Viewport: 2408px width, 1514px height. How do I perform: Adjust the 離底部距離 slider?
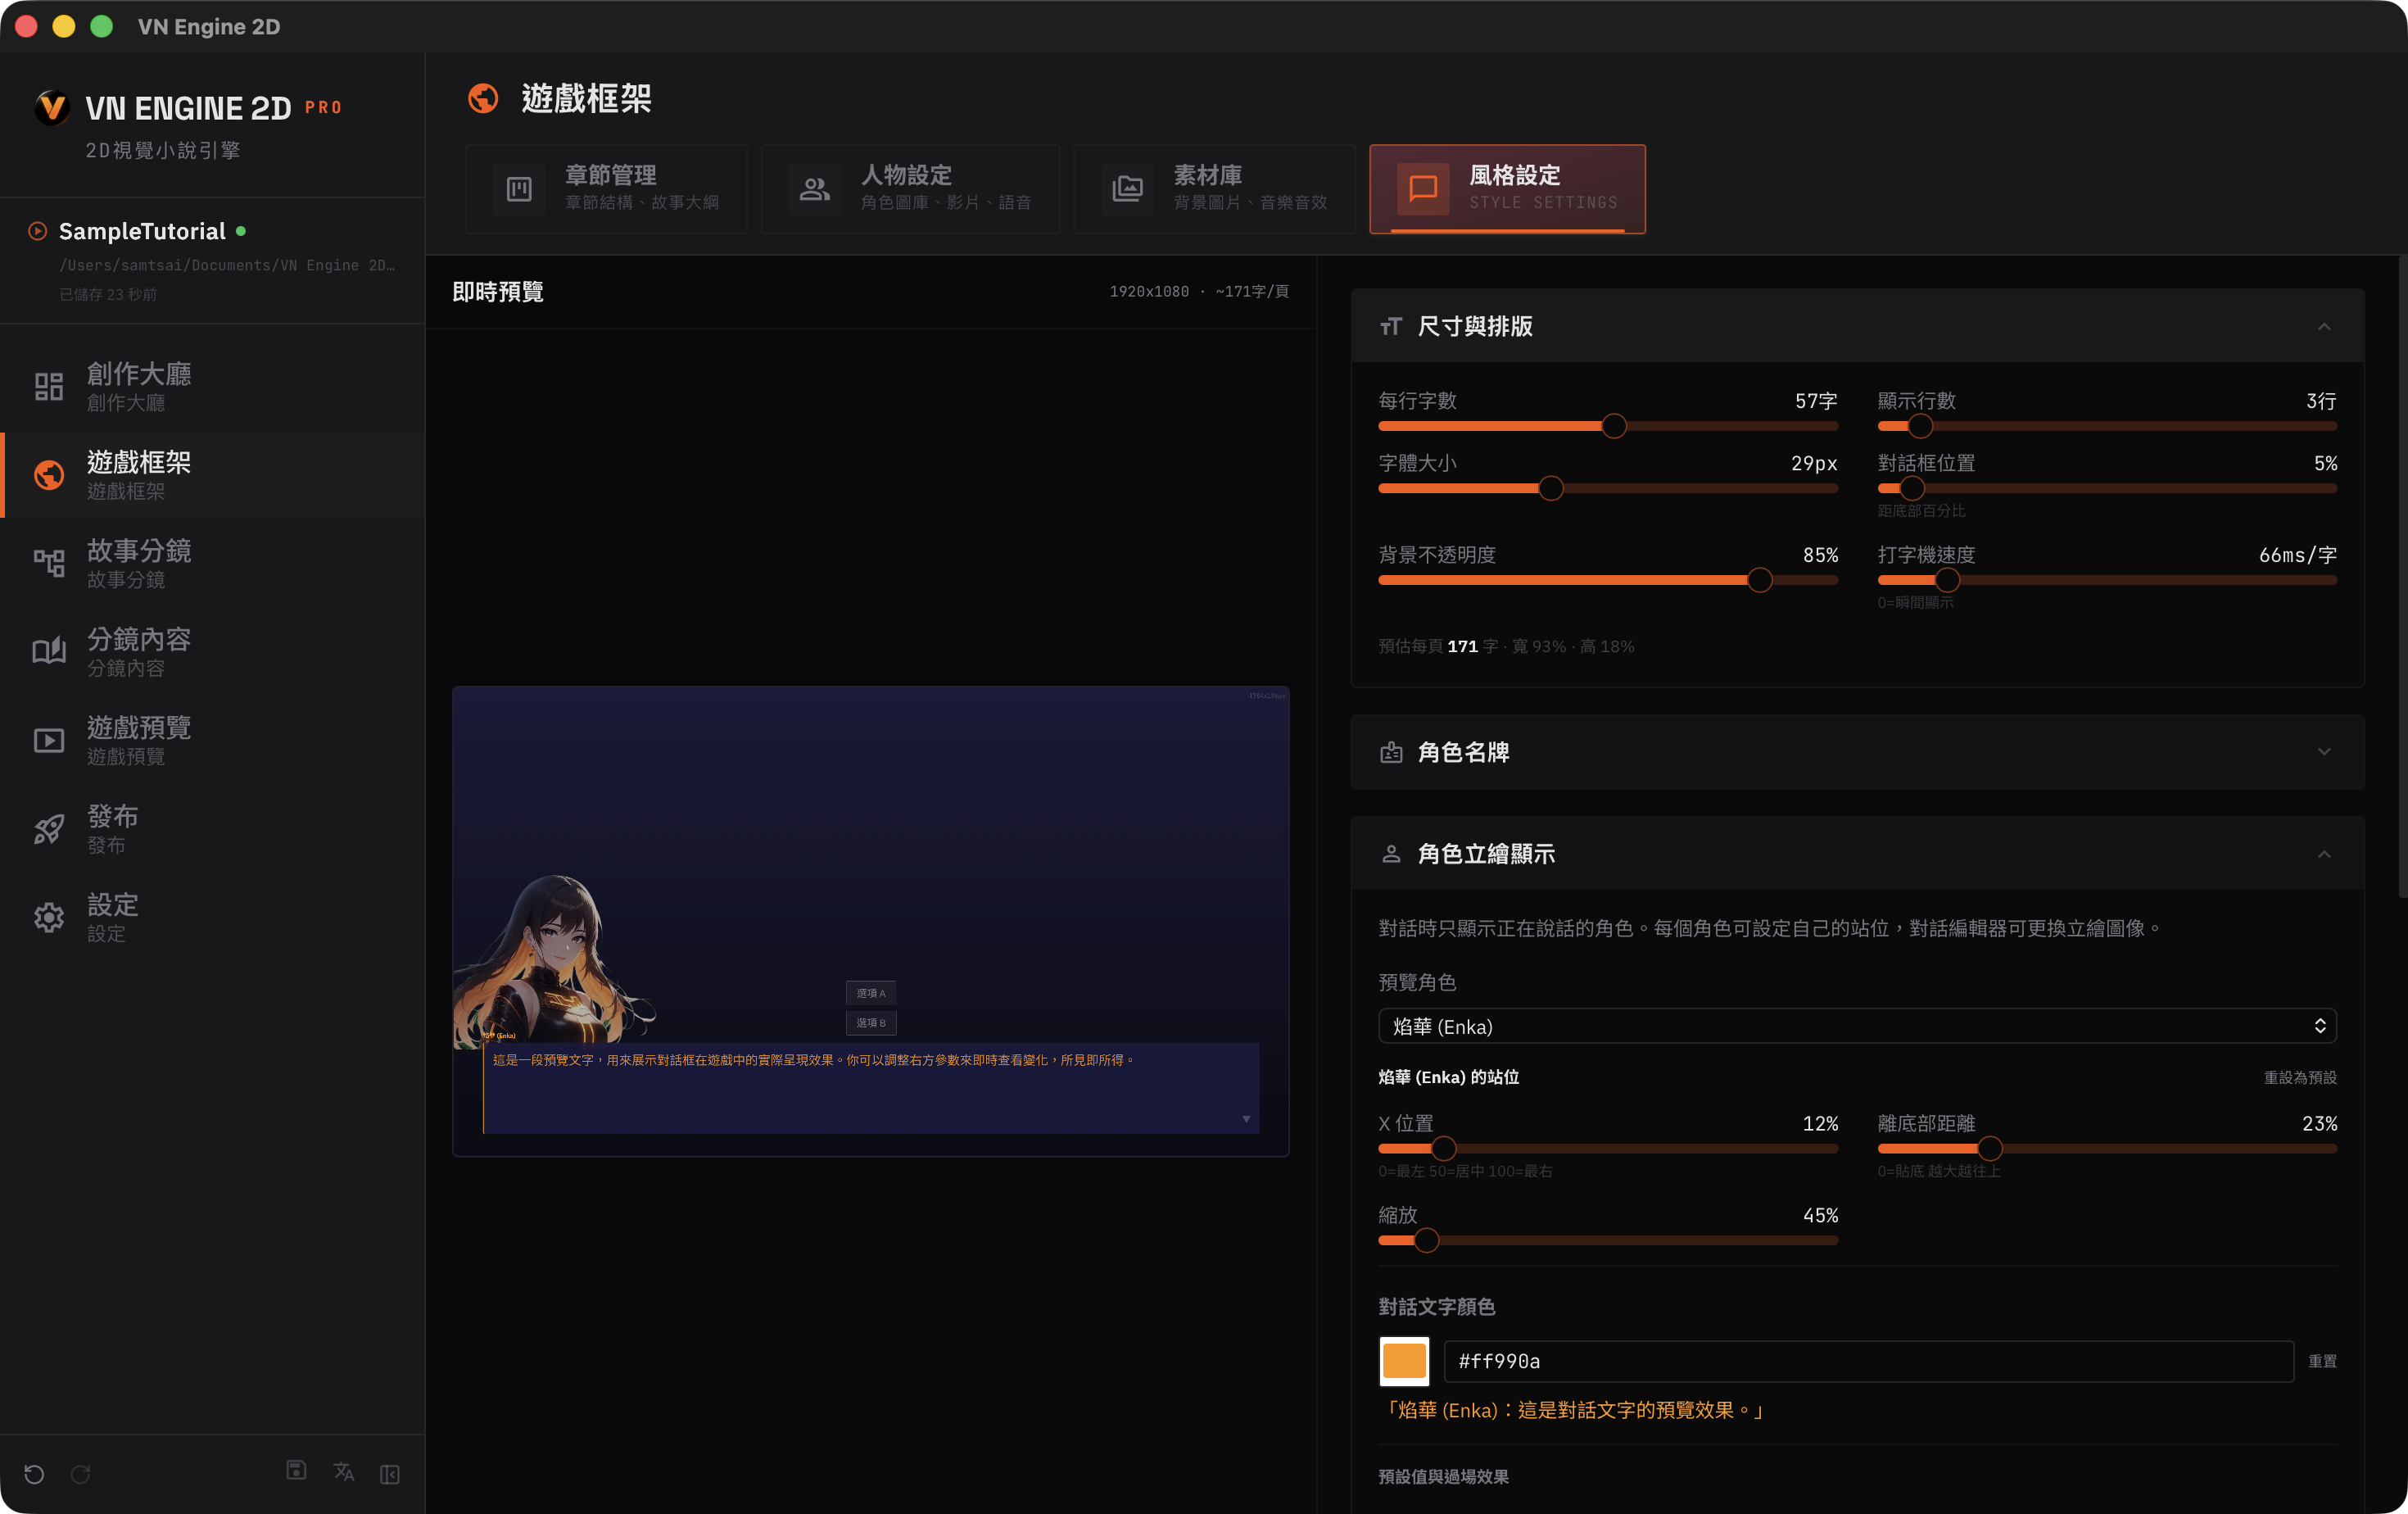(2107, 1148)
